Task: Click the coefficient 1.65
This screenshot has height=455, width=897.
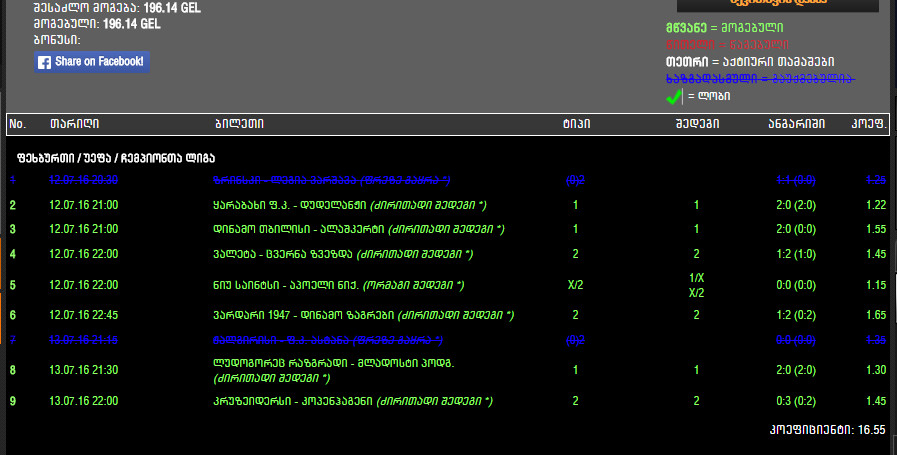Action: [x=876, y=315]
